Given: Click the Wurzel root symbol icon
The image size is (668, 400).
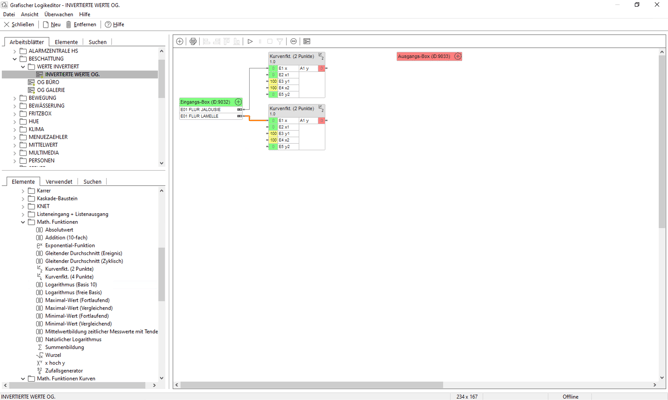Looking at the screenshot, I should pos(39,355).
